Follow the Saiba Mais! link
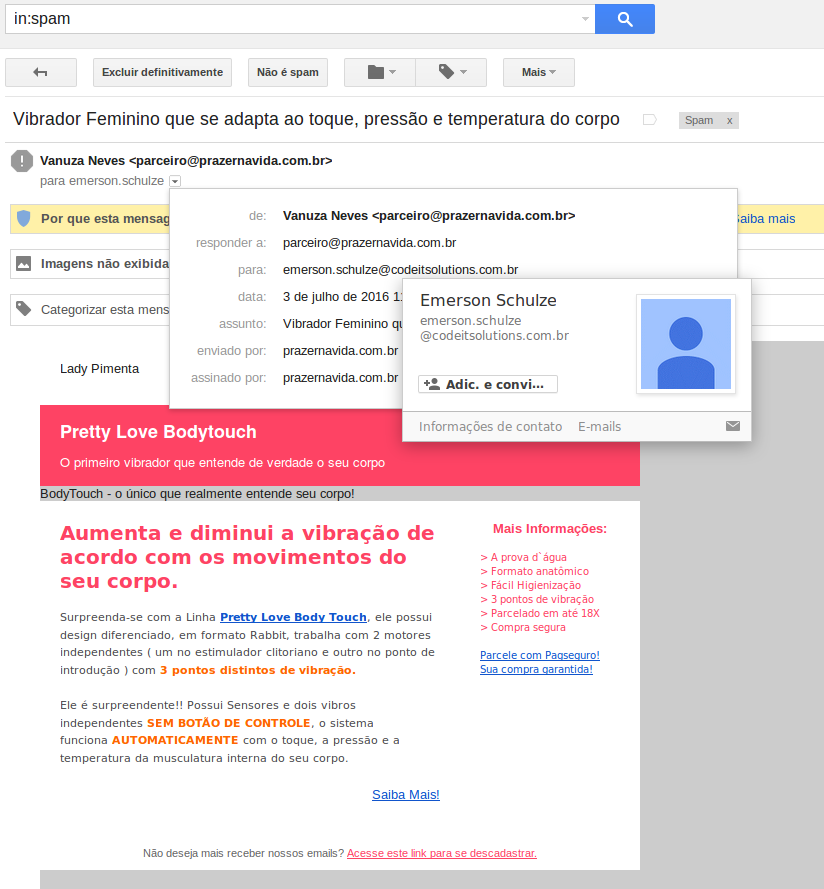Image resolution: width=824 pixels, height=889 pixels. coord(405,794)
